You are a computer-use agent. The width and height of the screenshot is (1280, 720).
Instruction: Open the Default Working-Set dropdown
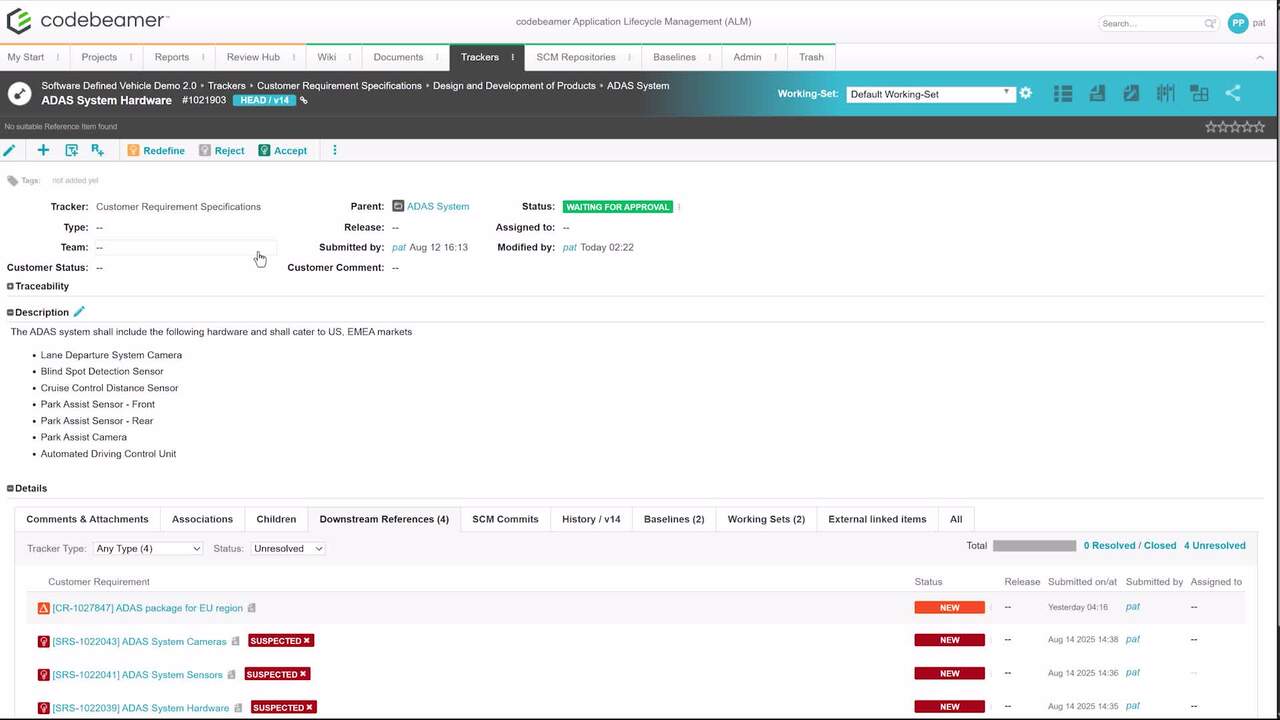(x=930, y=94)
